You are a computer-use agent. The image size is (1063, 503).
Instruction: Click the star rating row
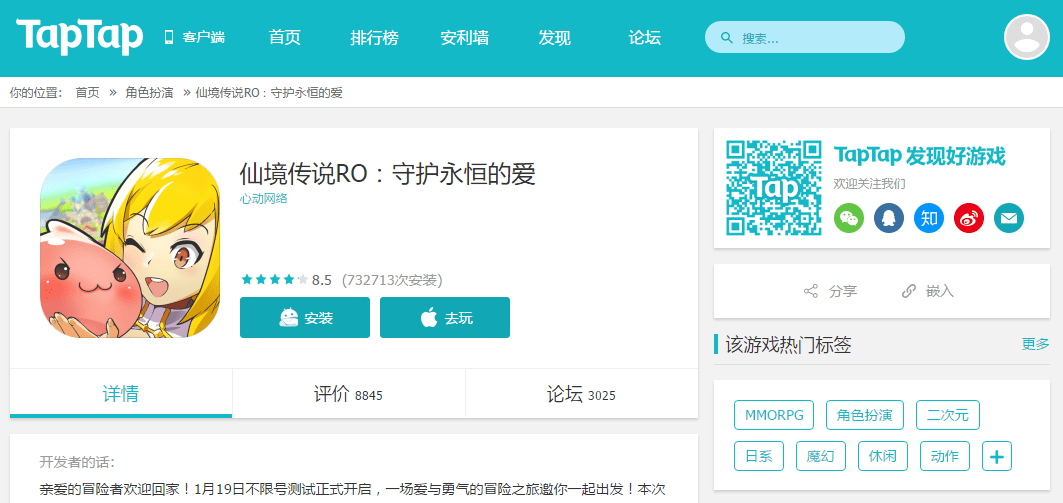coord(275,279)
